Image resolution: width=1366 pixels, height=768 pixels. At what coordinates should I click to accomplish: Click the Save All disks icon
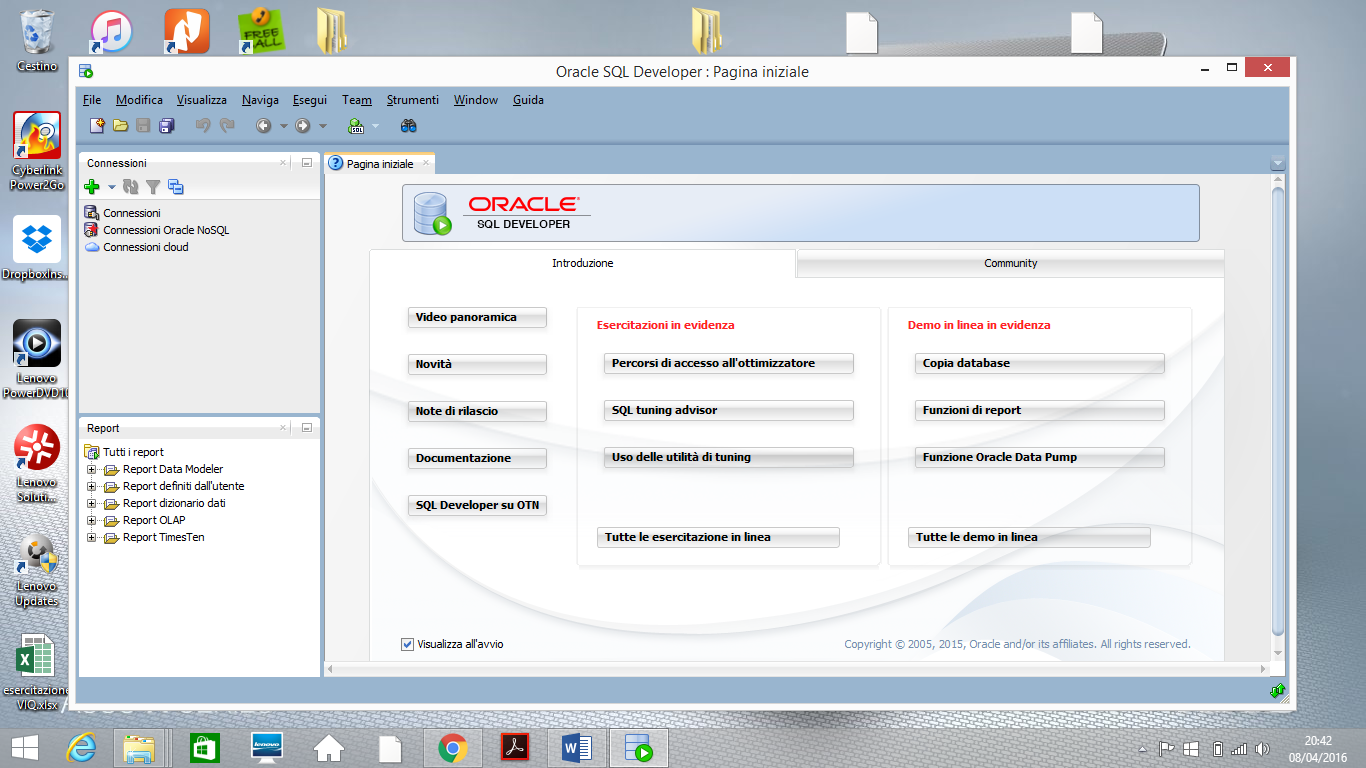click(166, 126)
